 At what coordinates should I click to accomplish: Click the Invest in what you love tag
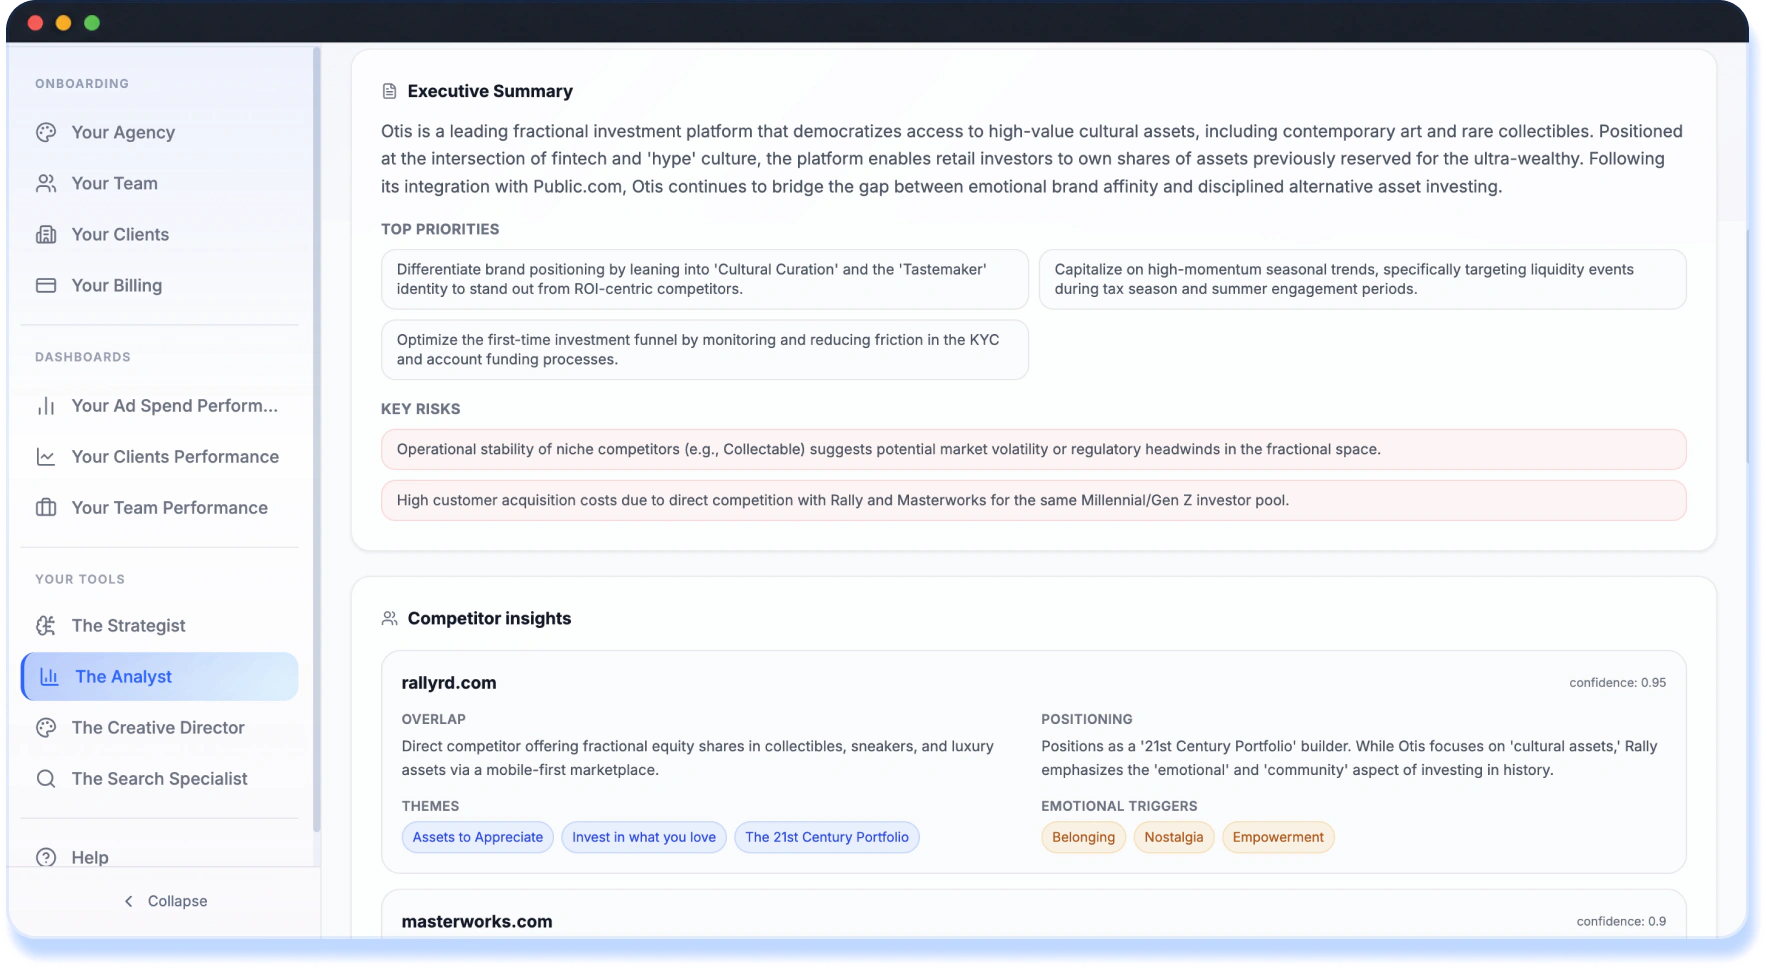click(644, 837)
